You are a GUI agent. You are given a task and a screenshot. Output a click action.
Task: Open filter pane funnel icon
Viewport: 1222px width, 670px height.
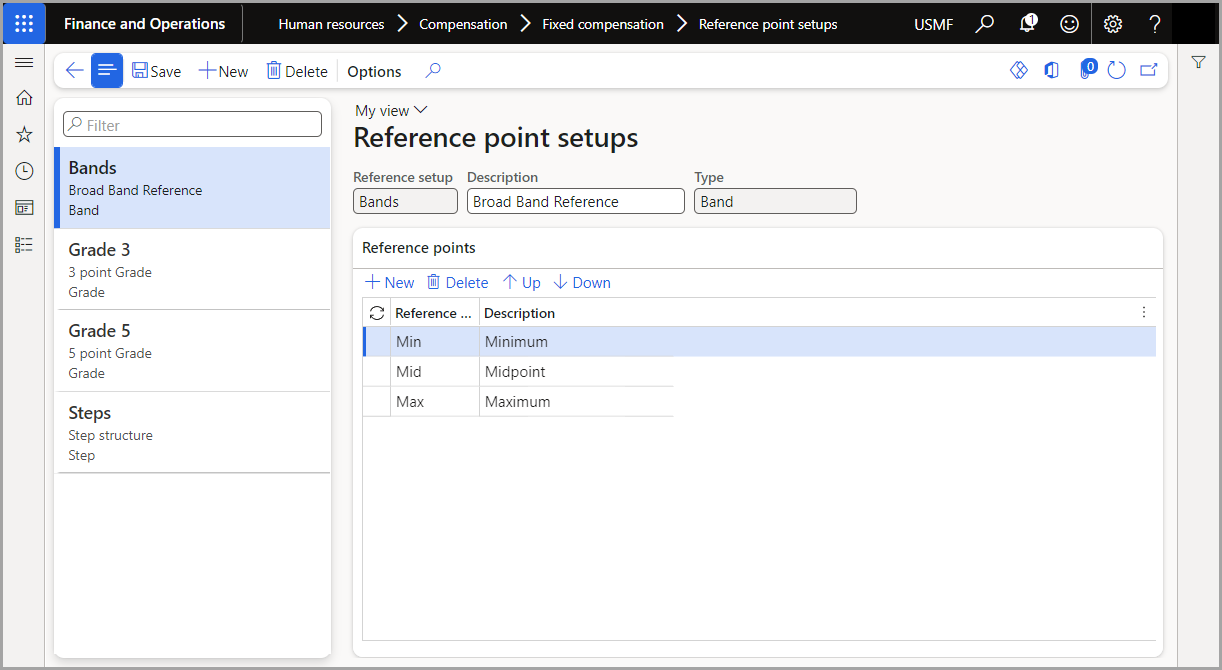coord(1199,62)
